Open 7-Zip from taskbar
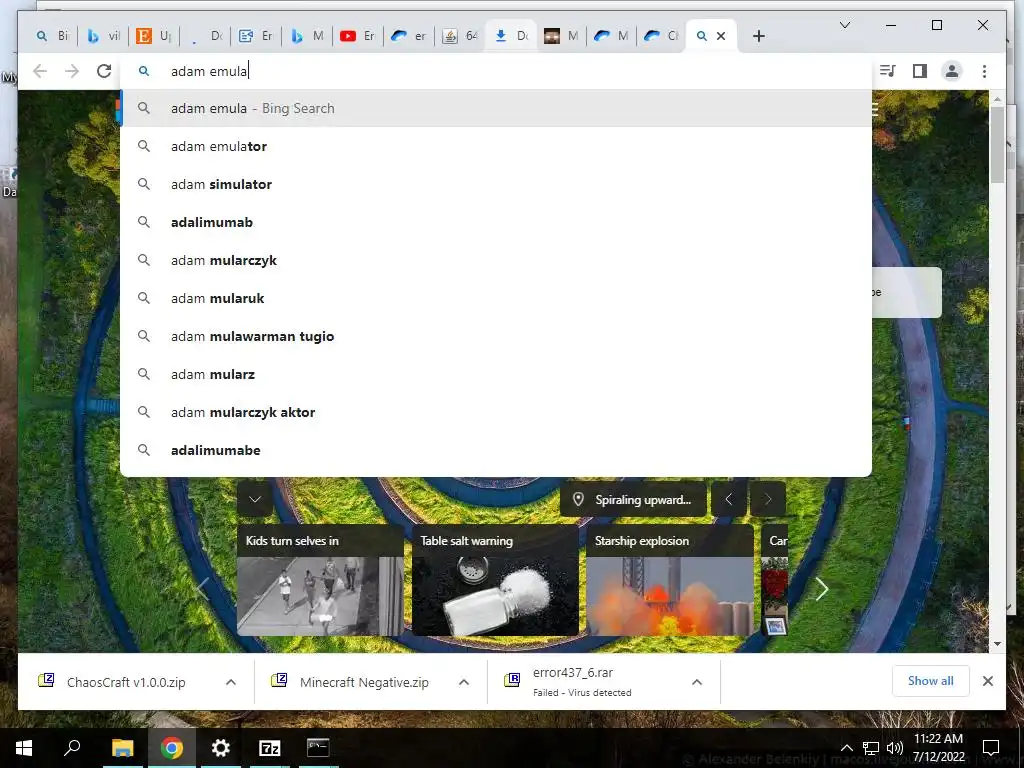The image size is (1024, 768). (x=270, y=748)
